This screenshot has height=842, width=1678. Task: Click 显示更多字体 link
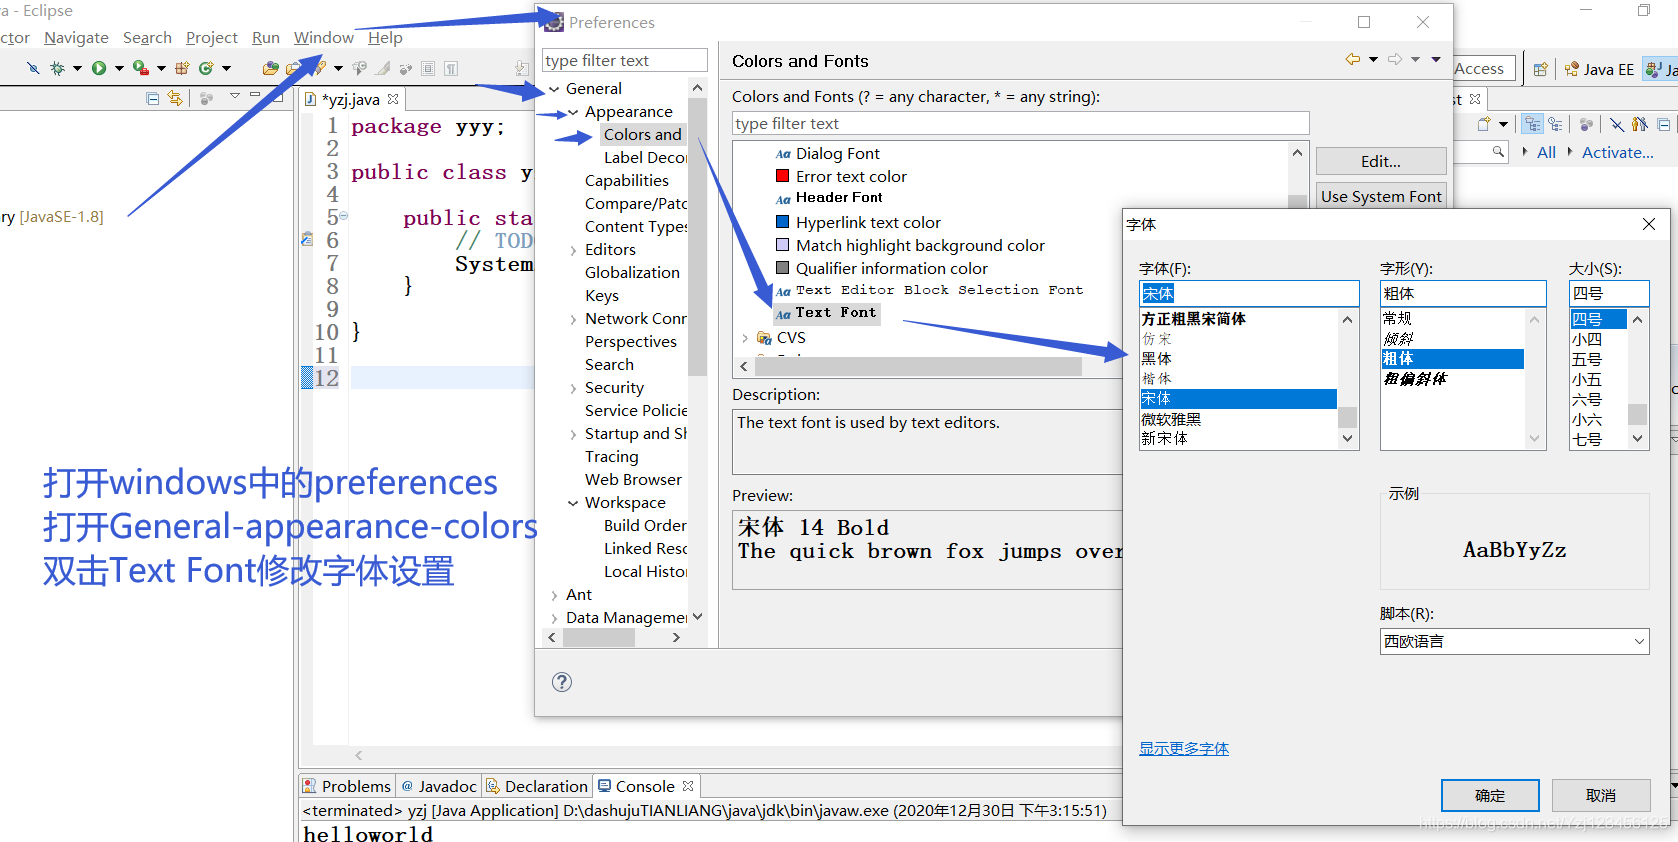pyautogui.click(x=1184, y=748)
